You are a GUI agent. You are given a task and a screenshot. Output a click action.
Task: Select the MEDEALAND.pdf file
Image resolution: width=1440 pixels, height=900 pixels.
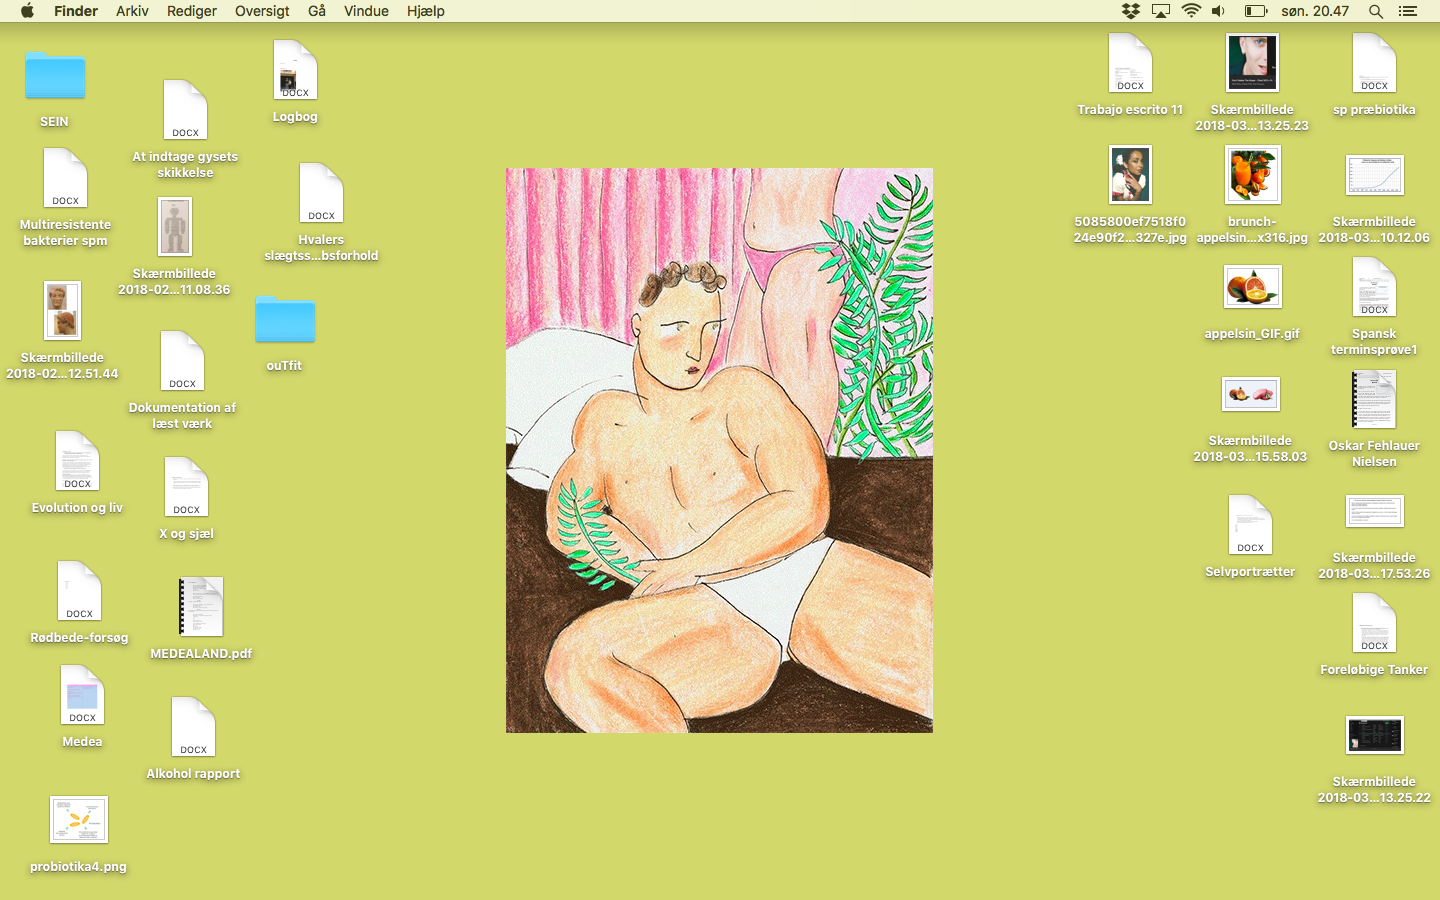pyautogui.click(x=201, y=607)
